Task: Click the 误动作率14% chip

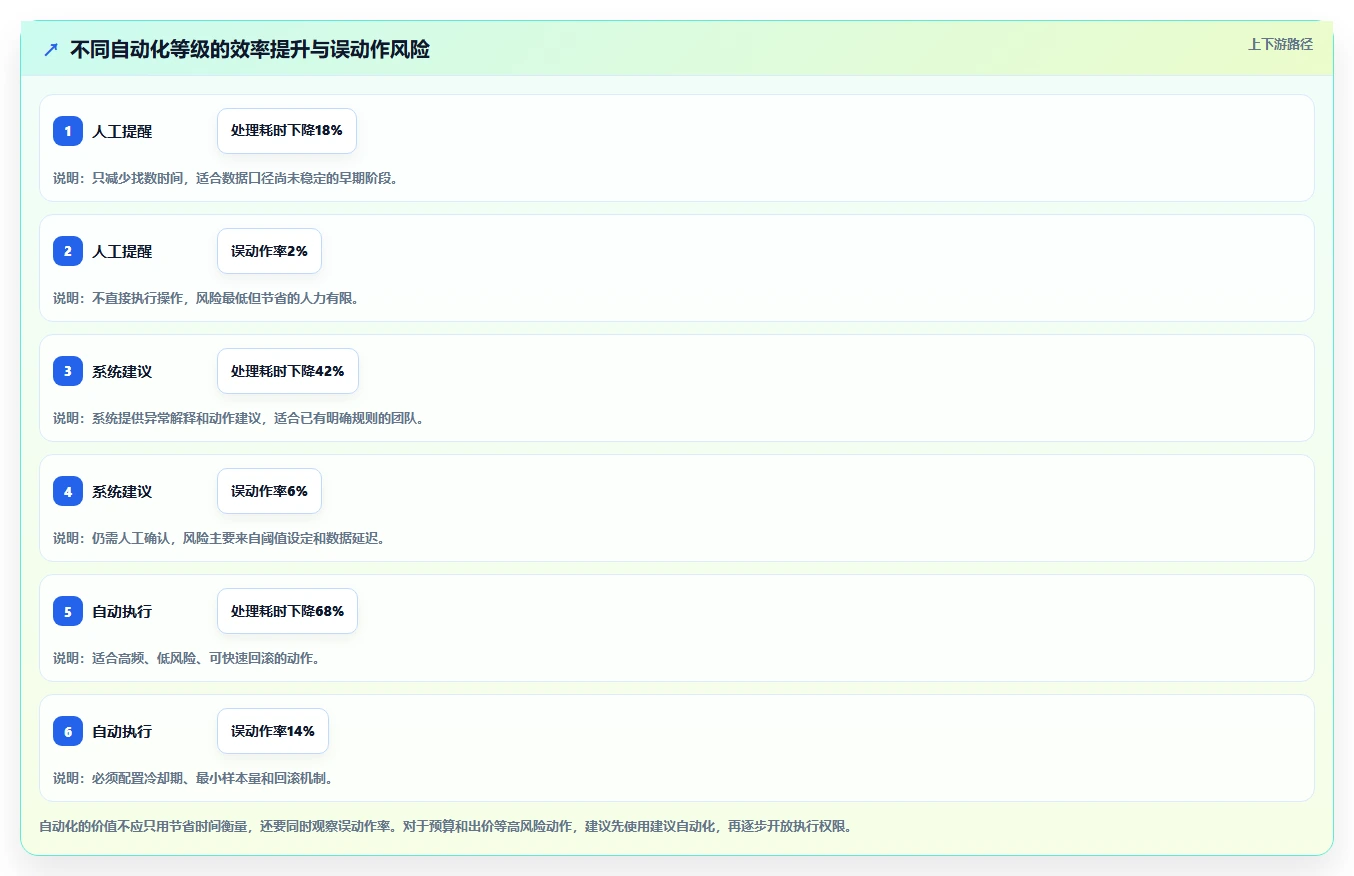Action: pos(273,731)
